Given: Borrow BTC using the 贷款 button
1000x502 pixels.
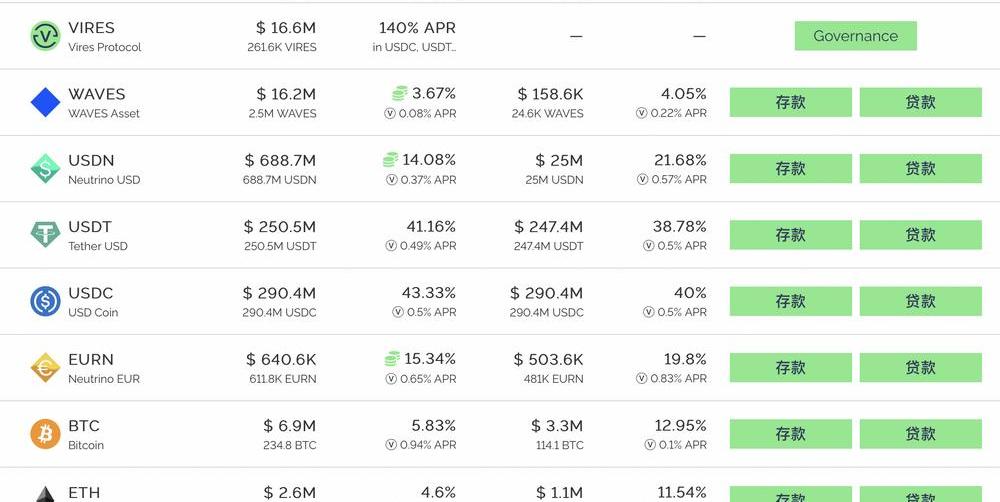Looking at the screenshot, I should (920, 434).
